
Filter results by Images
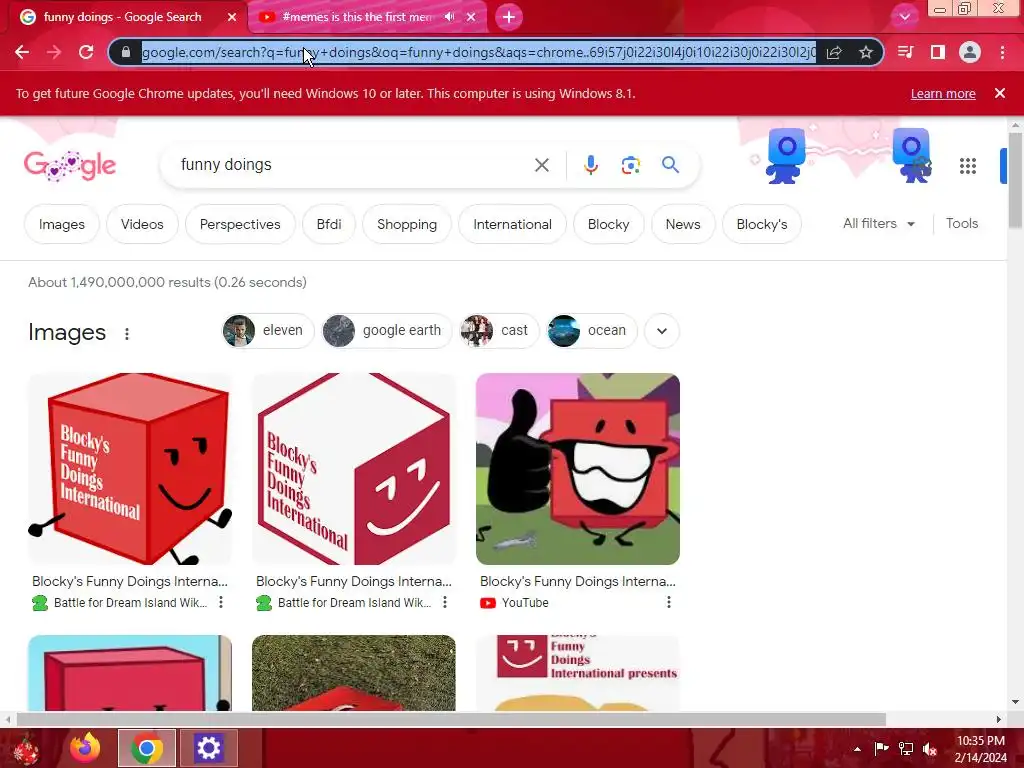coord(61,224)
